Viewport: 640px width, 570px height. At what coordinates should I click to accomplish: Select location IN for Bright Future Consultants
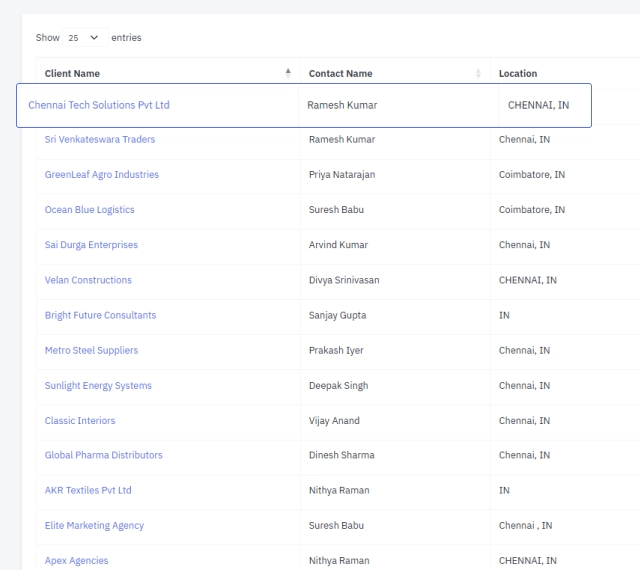504,315
